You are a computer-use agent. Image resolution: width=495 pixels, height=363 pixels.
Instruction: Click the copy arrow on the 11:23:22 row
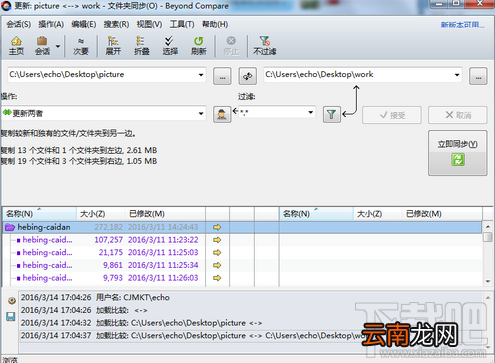coord(217,240)
